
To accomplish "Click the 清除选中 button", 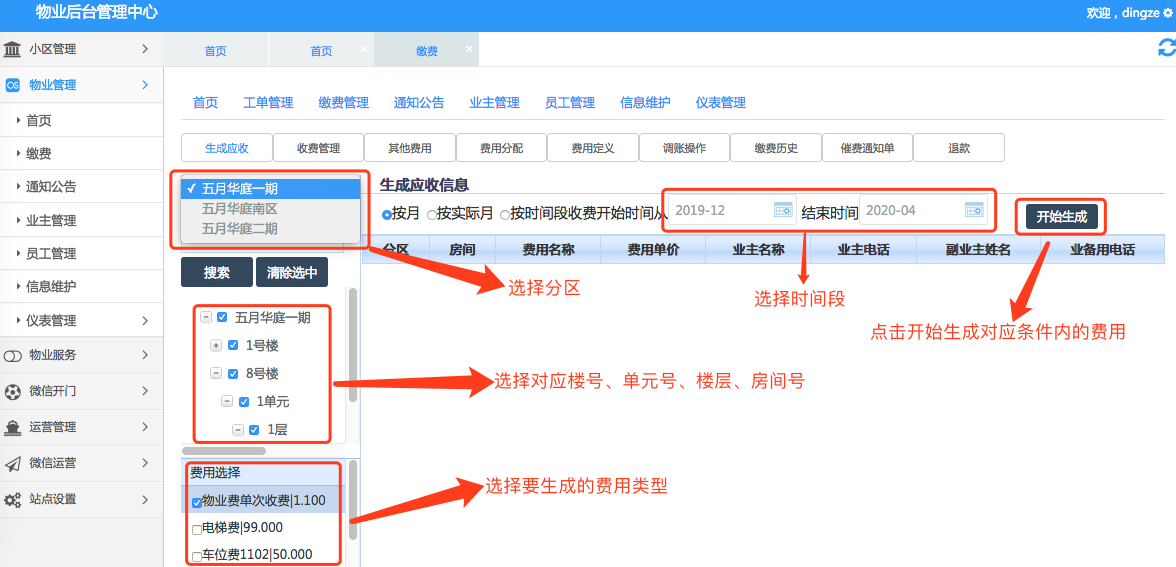I will click(x=292, y=272).
